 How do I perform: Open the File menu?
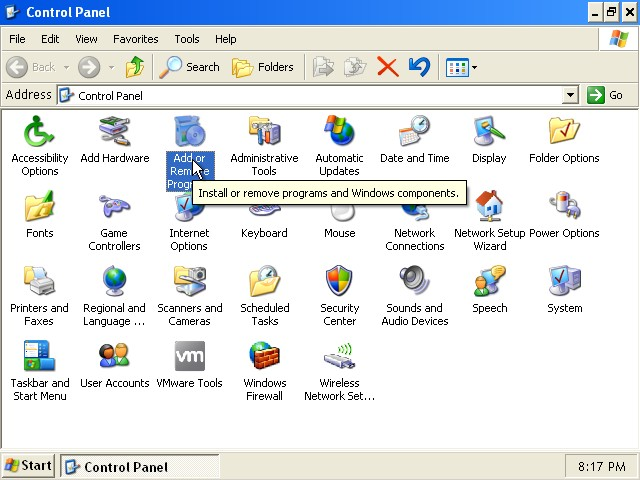17,39
